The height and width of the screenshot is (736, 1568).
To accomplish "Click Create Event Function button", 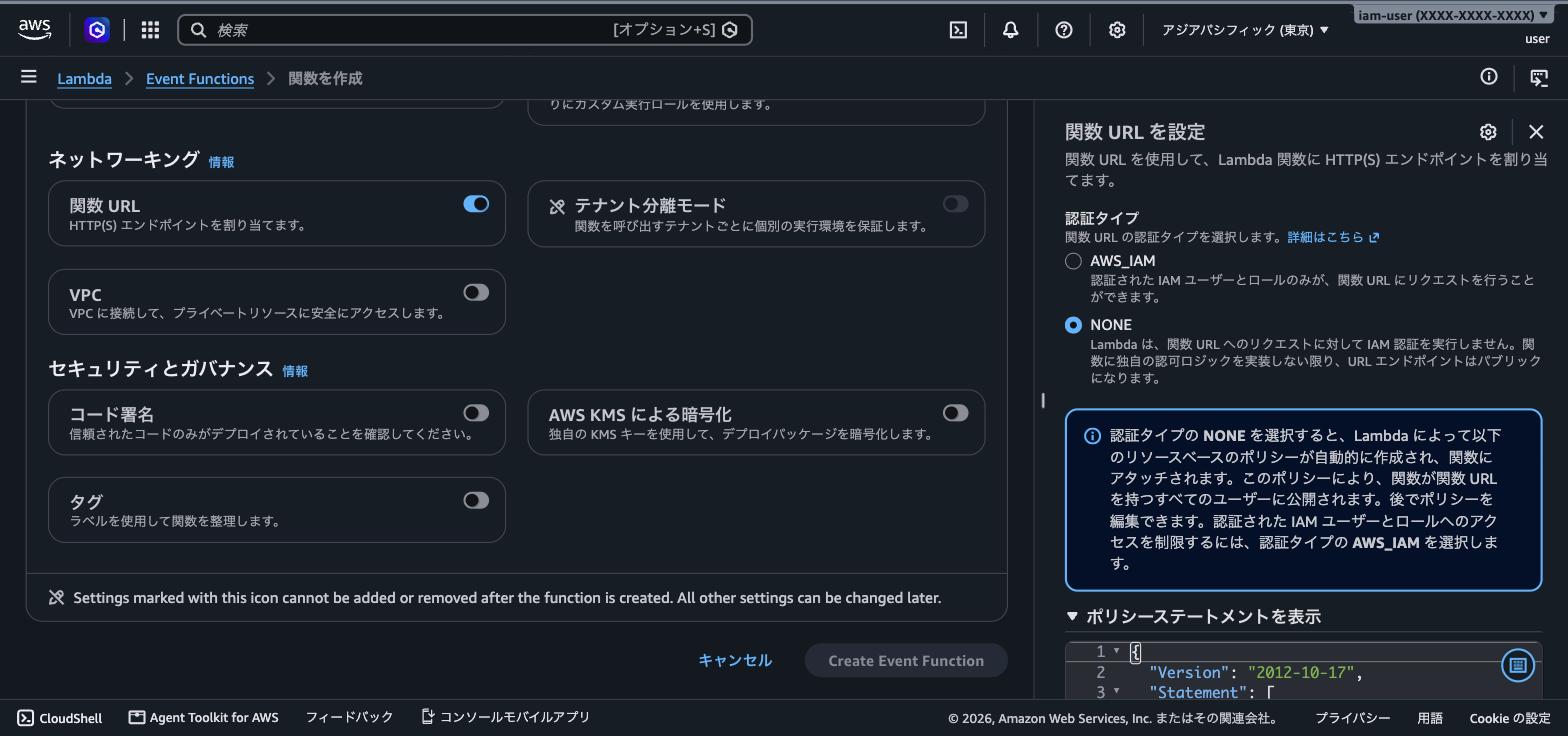I will pyautogui.click(x=906, y=660).
